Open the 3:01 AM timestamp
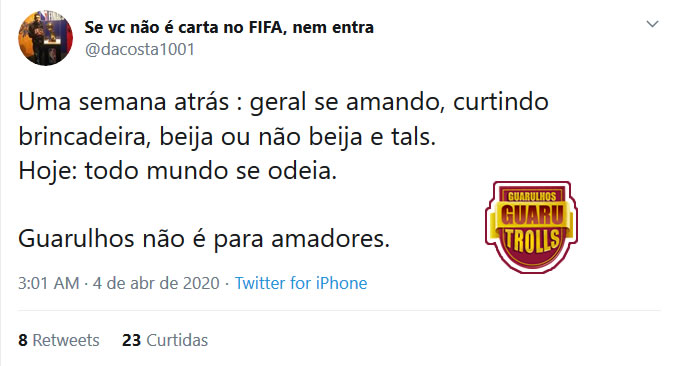 (49, 283)
